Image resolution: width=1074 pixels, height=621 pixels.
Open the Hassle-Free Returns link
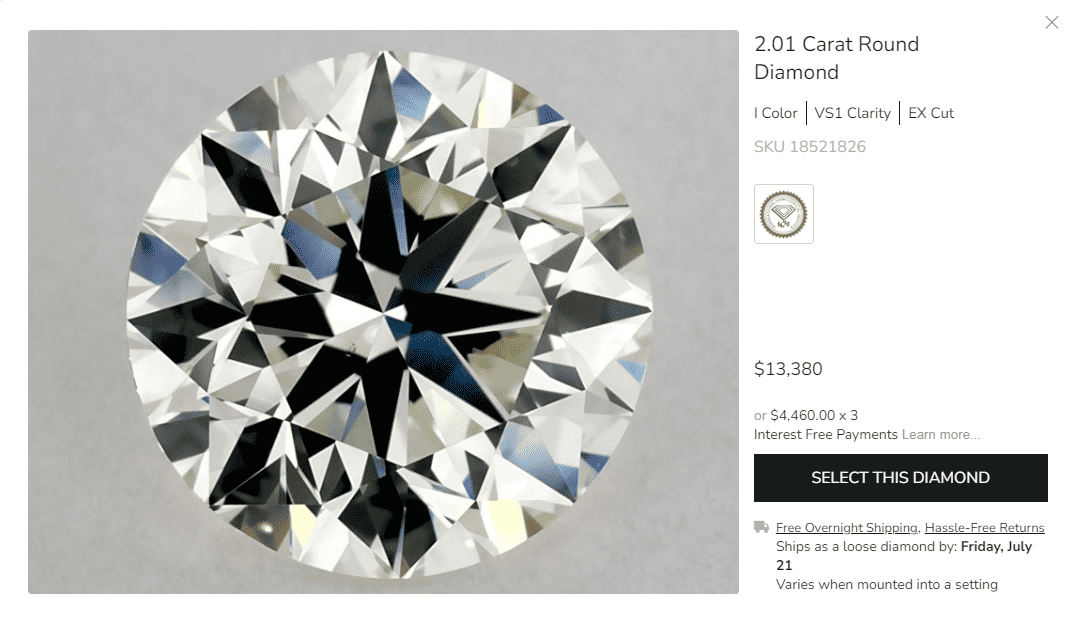click(x=983, y=527)
